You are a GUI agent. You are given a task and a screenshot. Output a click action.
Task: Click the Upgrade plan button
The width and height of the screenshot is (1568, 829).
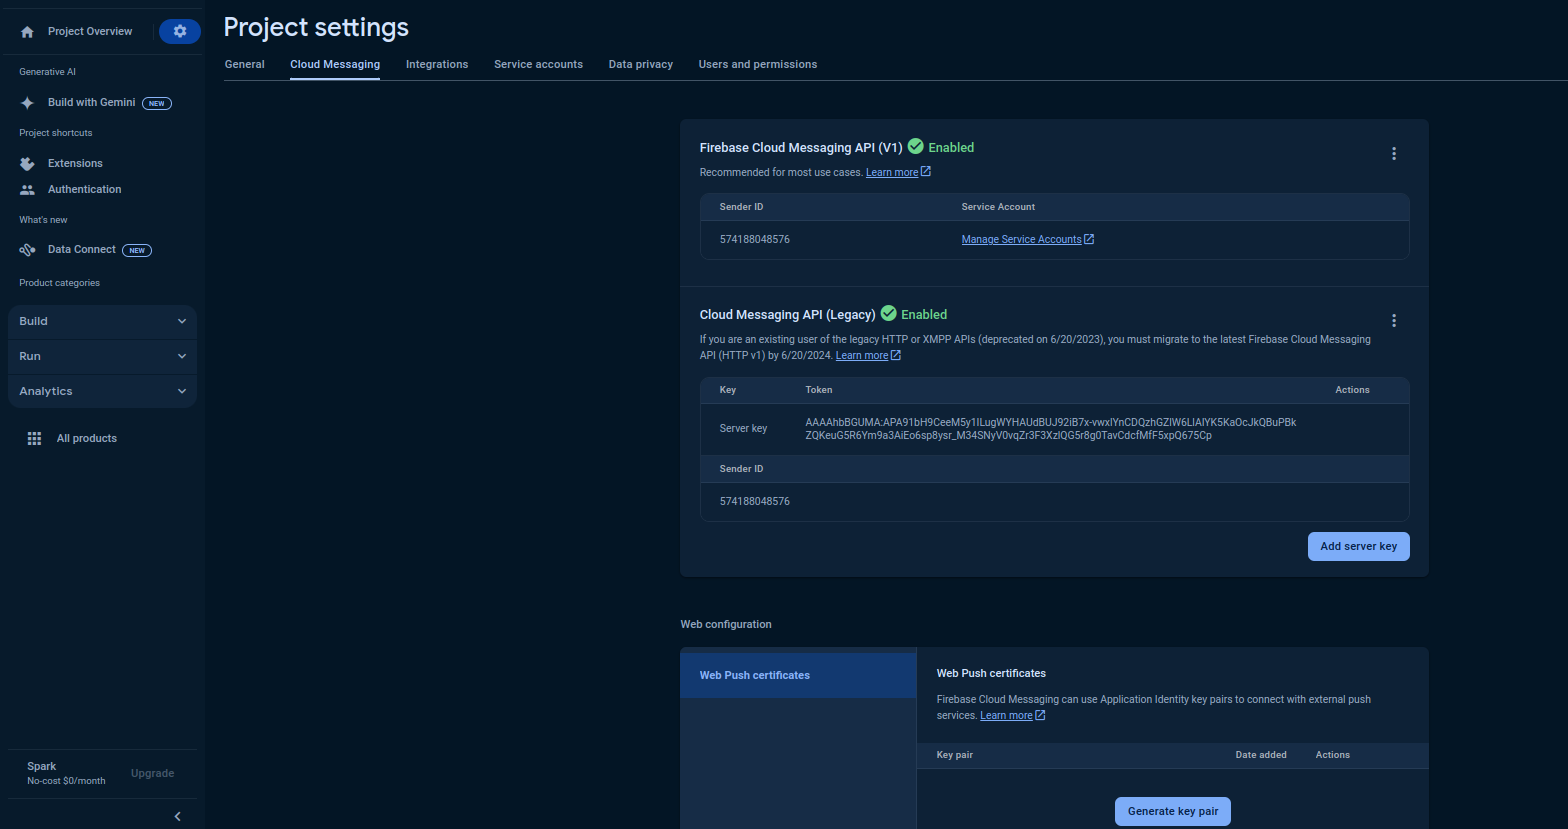(152, 773)
